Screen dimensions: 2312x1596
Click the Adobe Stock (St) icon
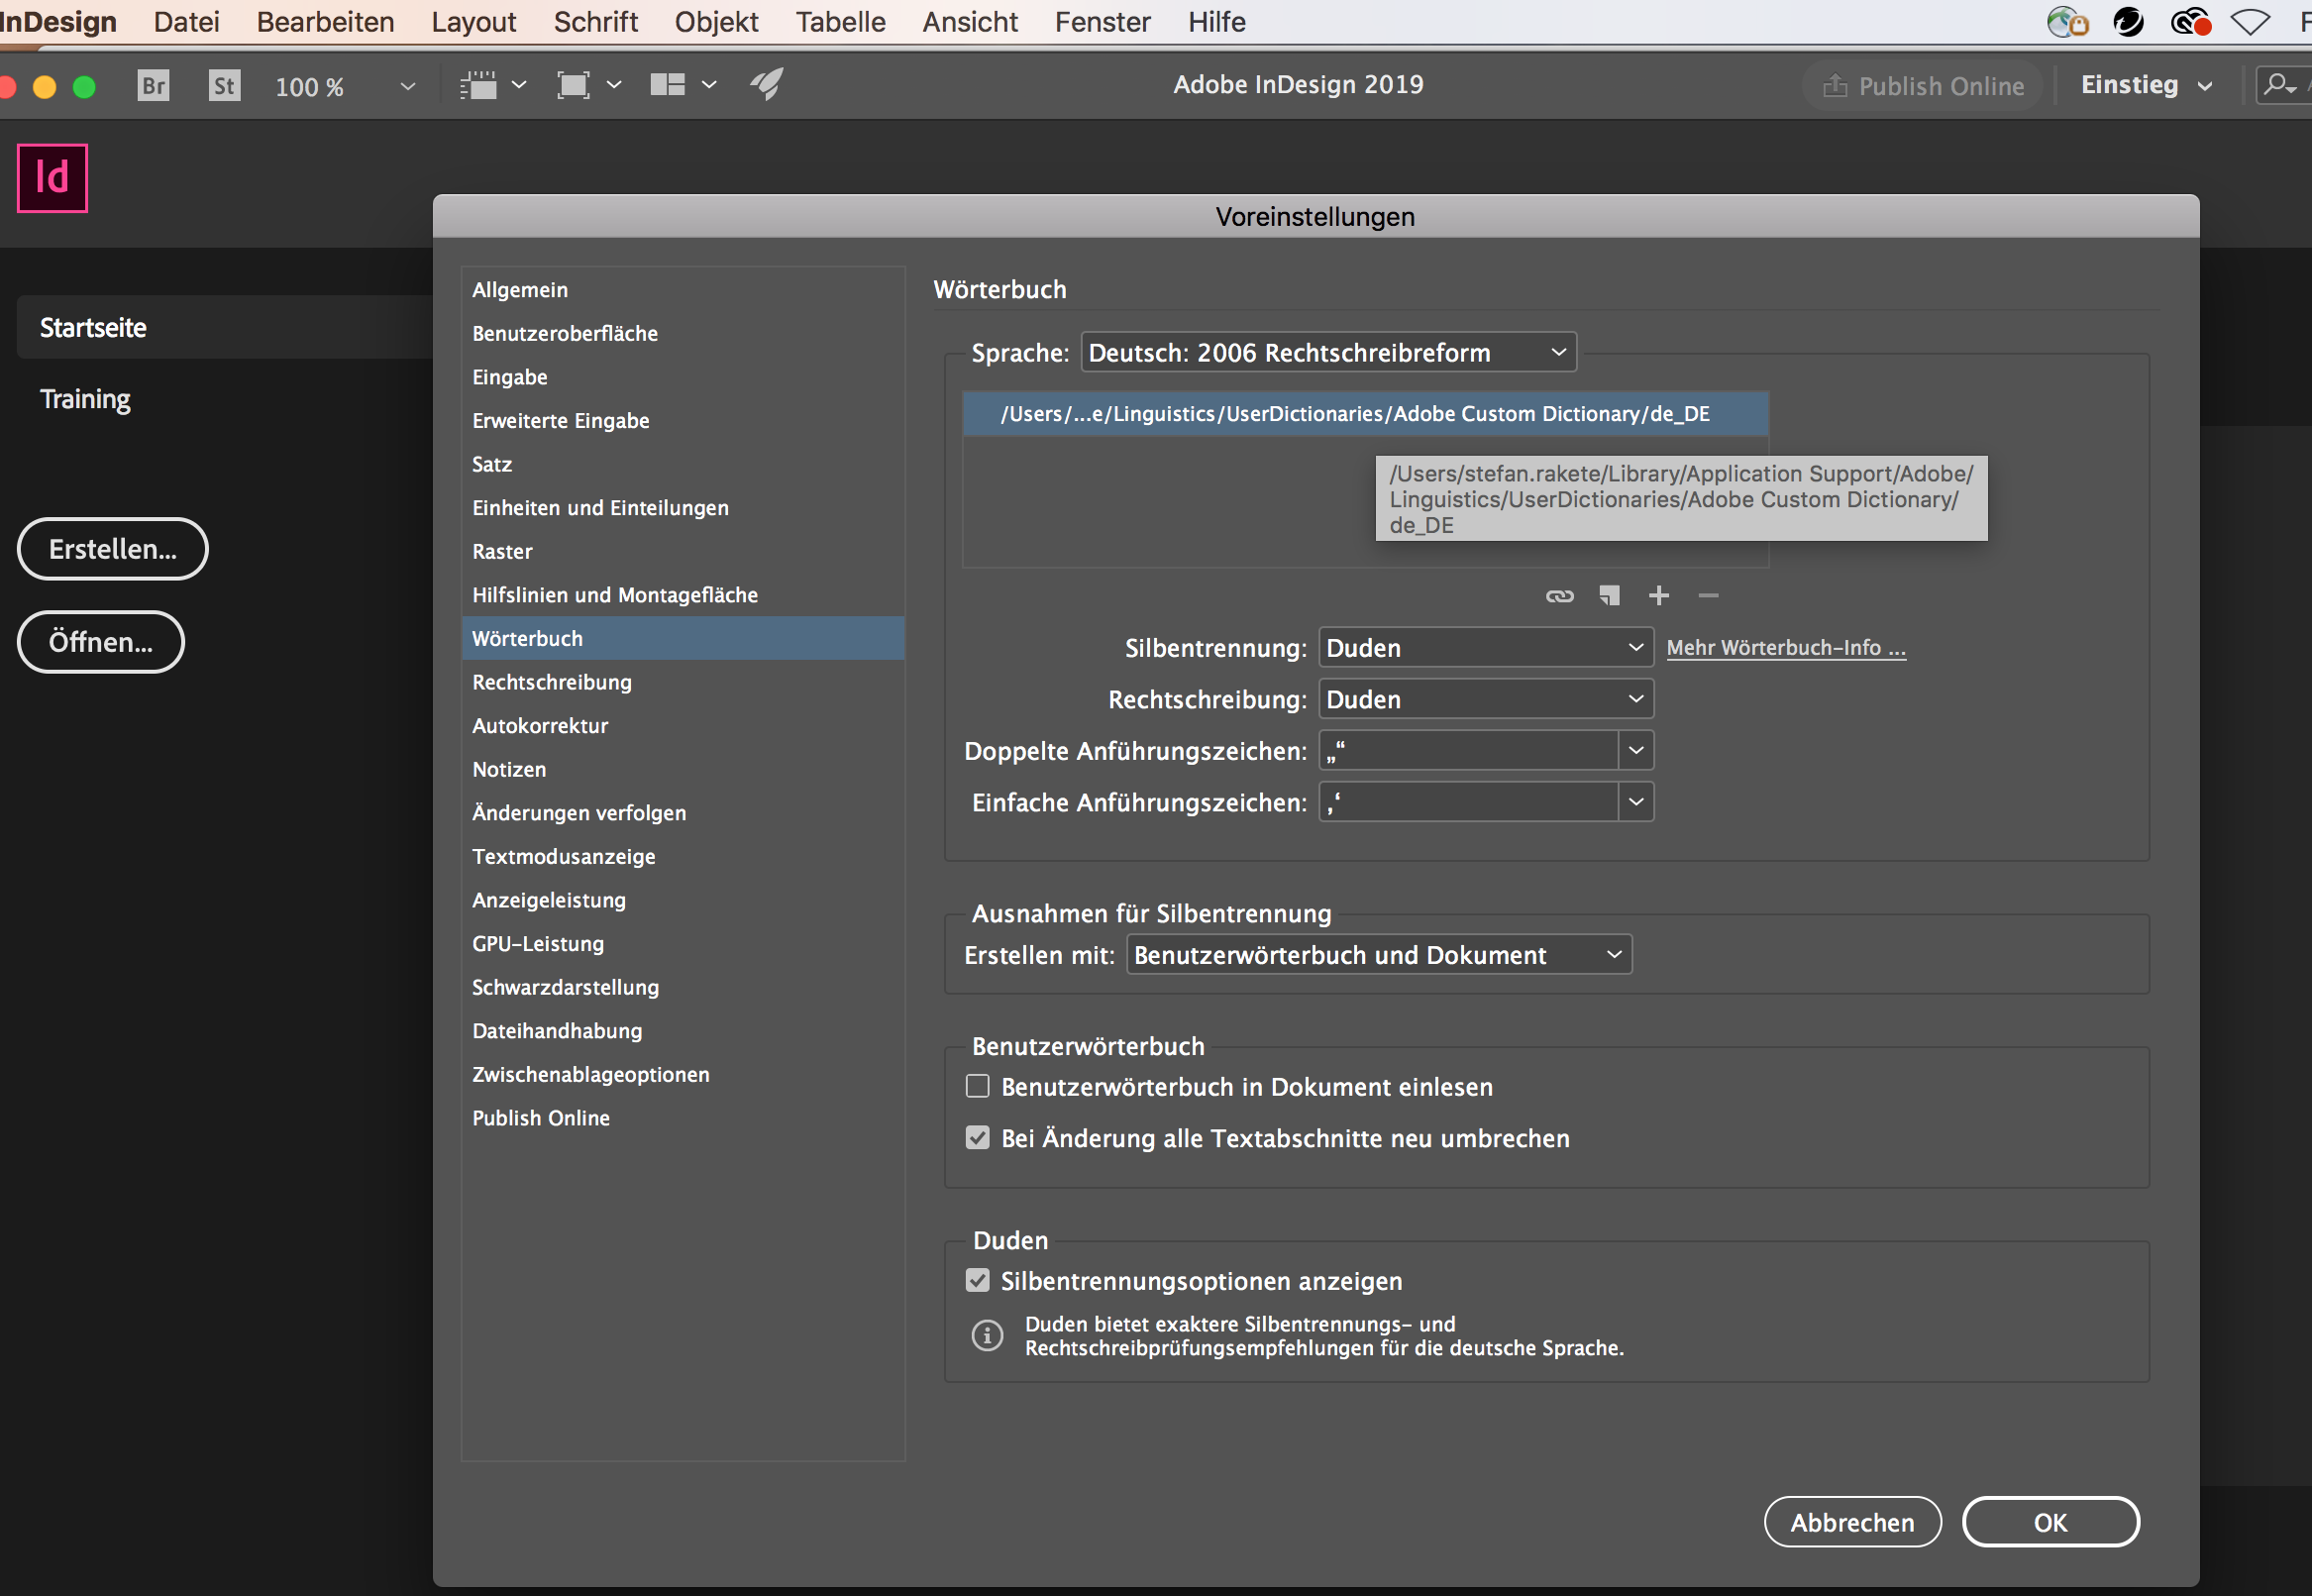224,86
